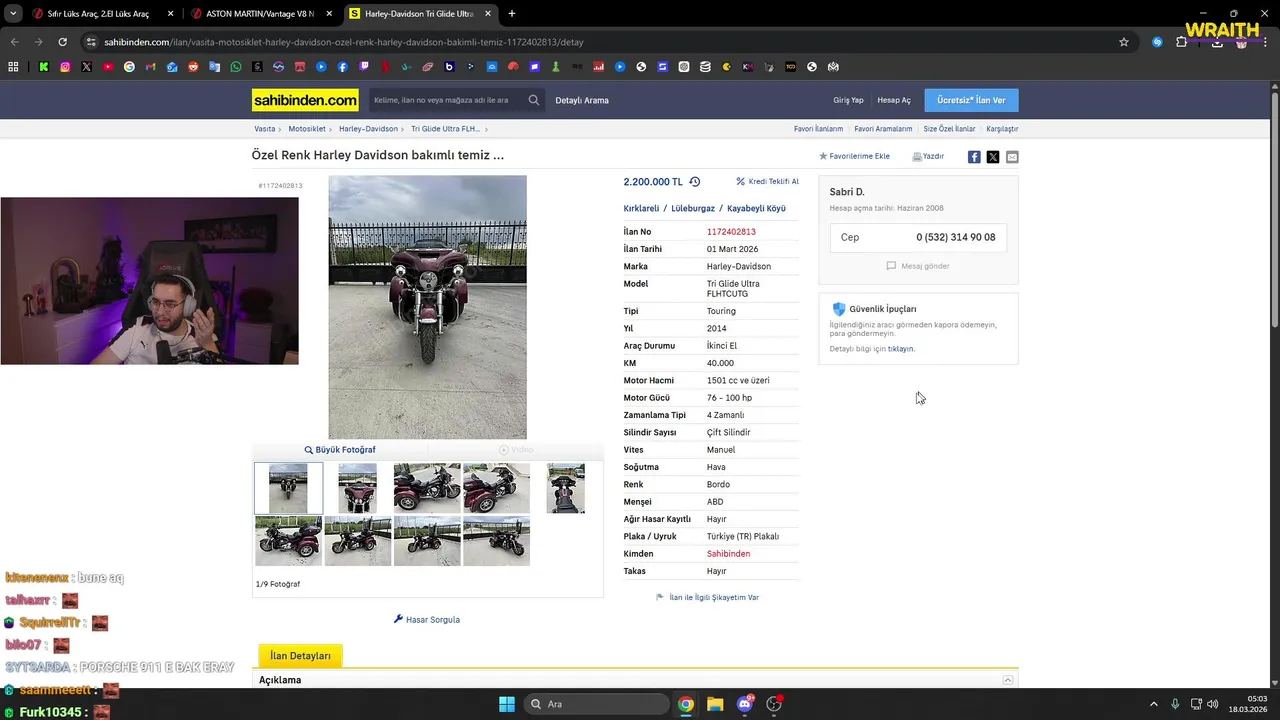Open the Twitch bookmark icon
This screenshot has height=720, width=1280.
(x=364, y=67)
